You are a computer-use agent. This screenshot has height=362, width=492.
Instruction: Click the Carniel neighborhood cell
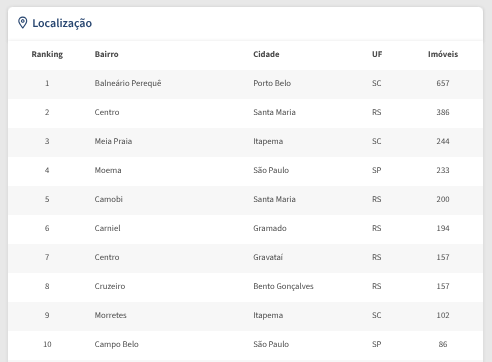[107, 228]
